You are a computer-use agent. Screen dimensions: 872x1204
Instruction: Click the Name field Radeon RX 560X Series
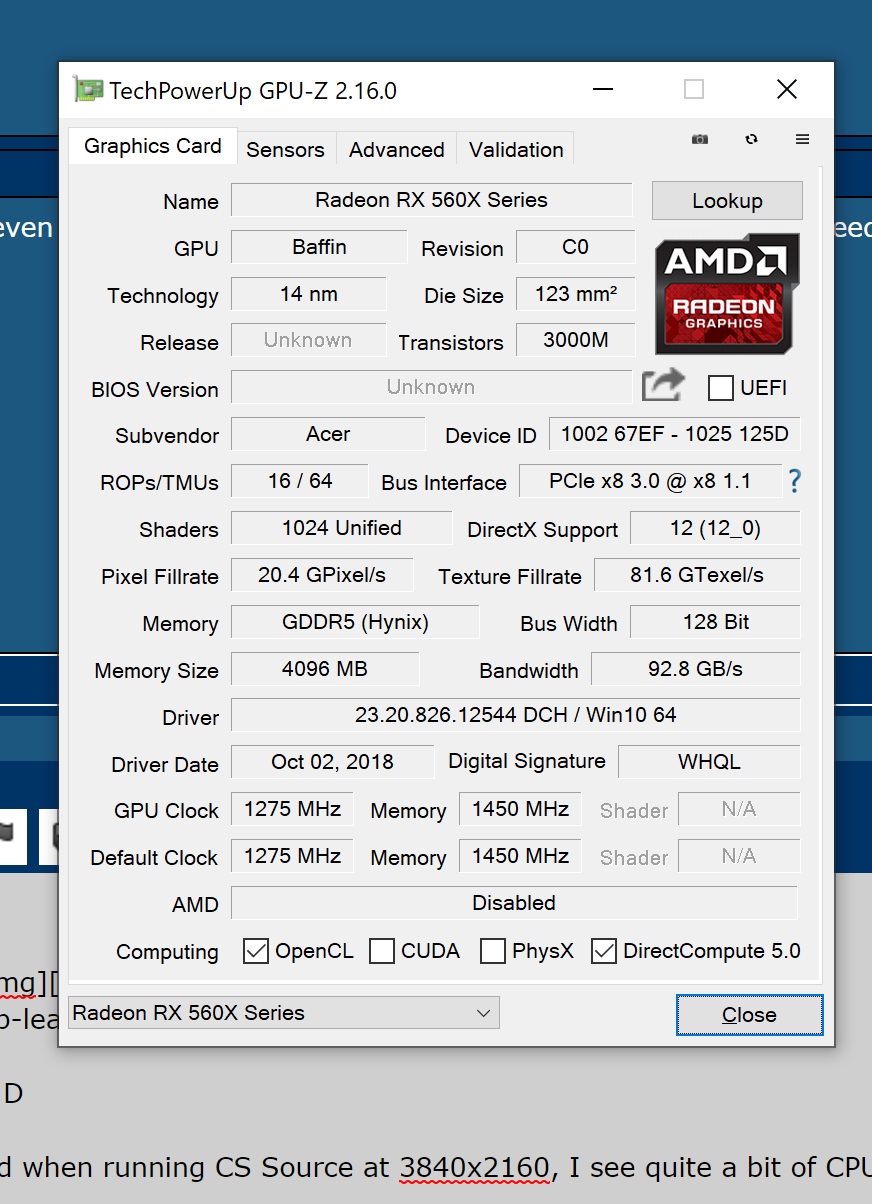432,199
